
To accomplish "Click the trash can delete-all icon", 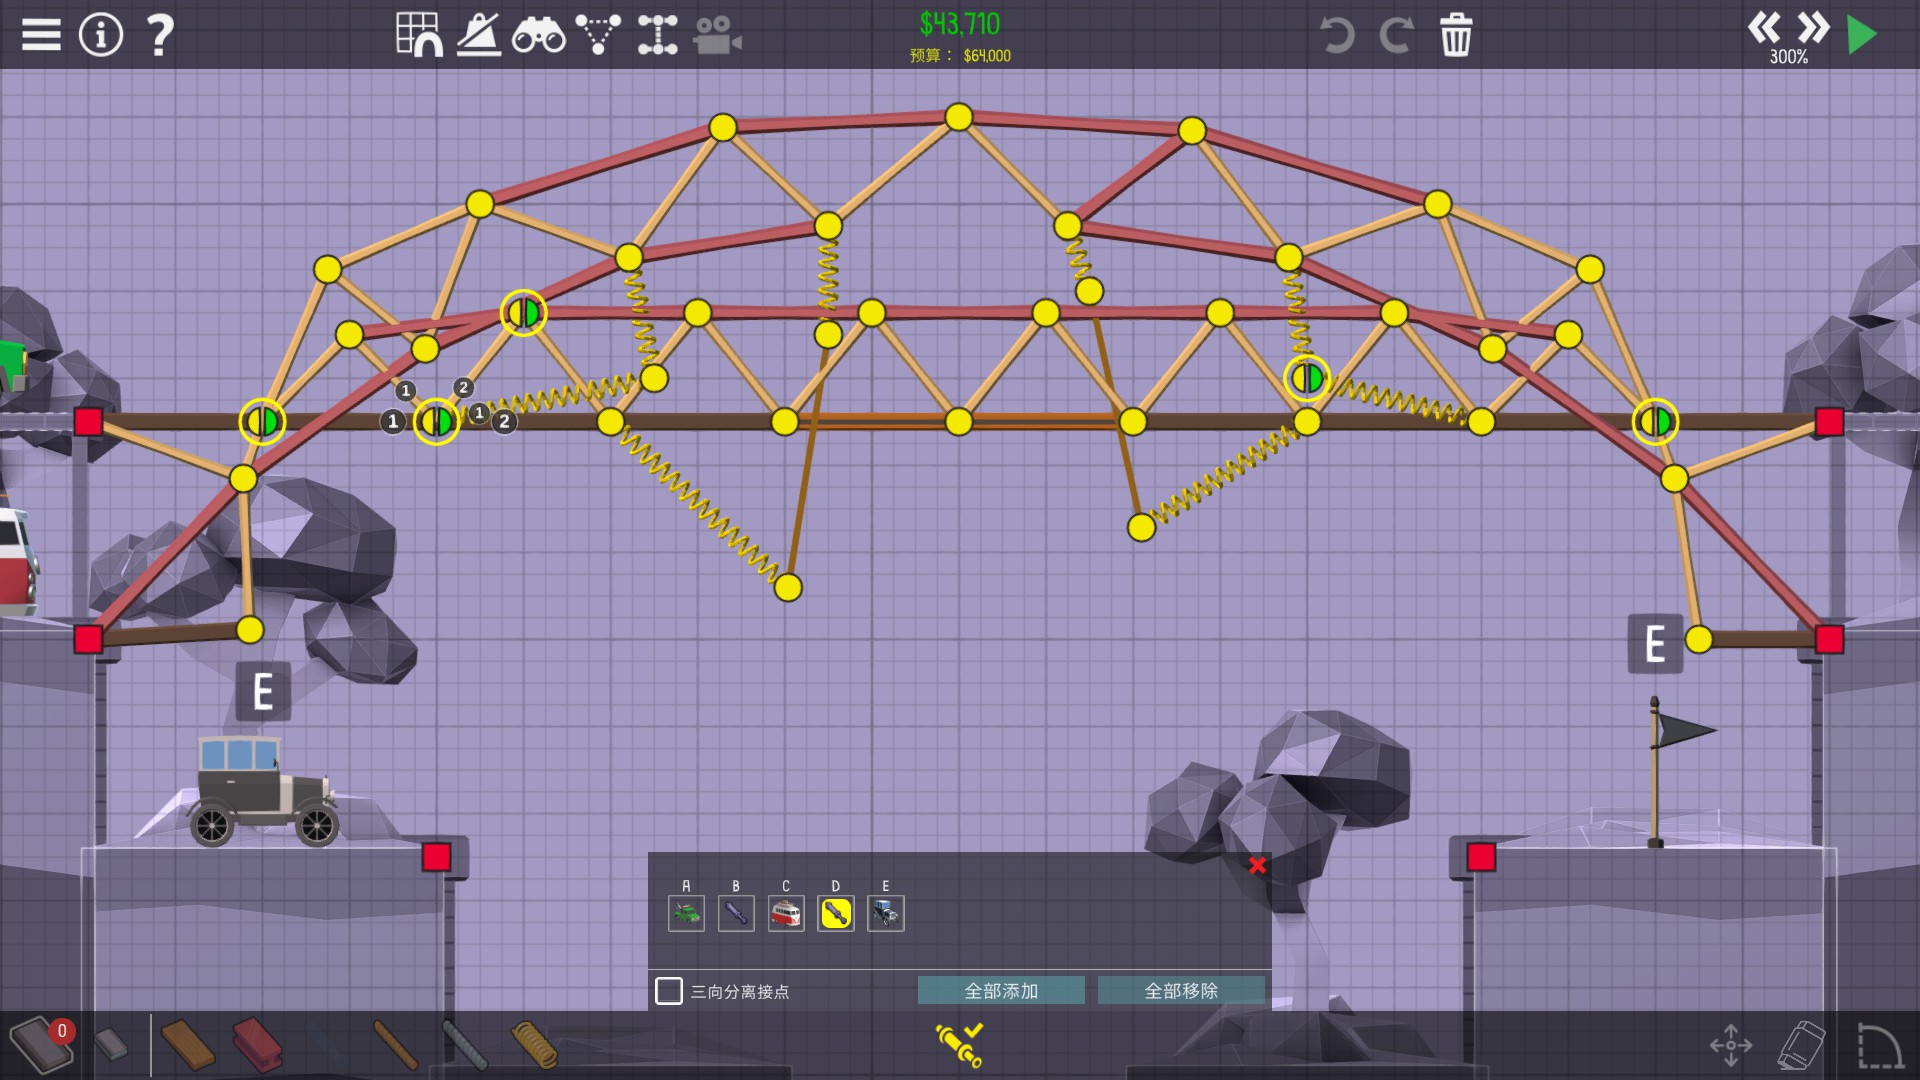I will pos(1455,35).
